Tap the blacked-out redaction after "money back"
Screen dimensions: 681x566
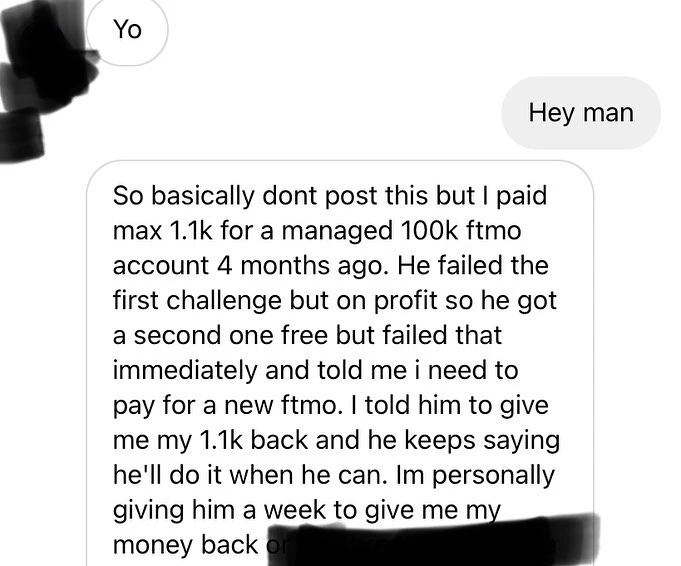432,541
